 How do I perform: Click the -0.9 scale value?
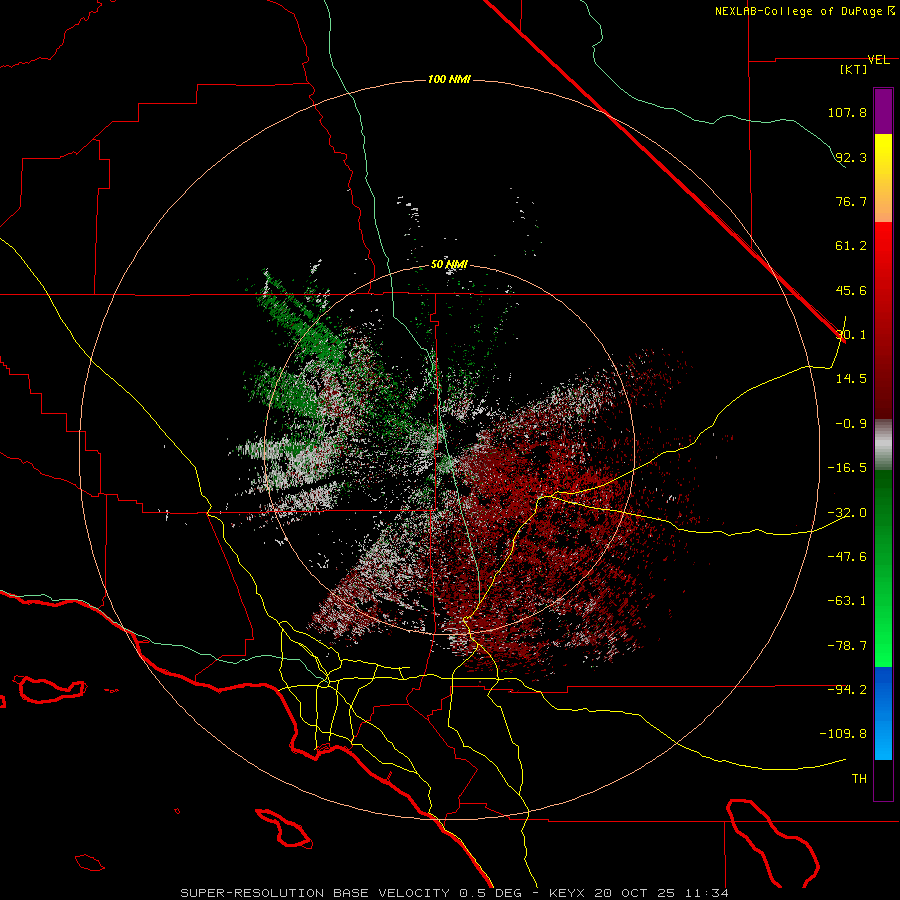tap(851, 424)
